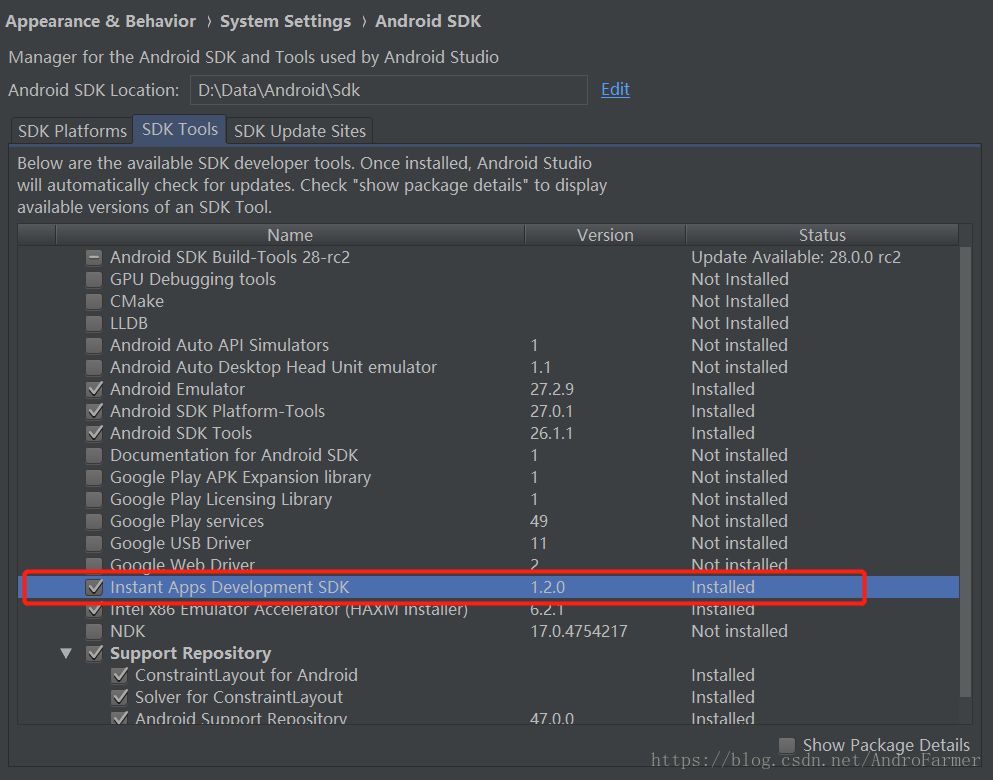The image size is (993, 780).
Task: Click Update Available: 28.0.0 rc2 status
Action: [x=795, y=257]
